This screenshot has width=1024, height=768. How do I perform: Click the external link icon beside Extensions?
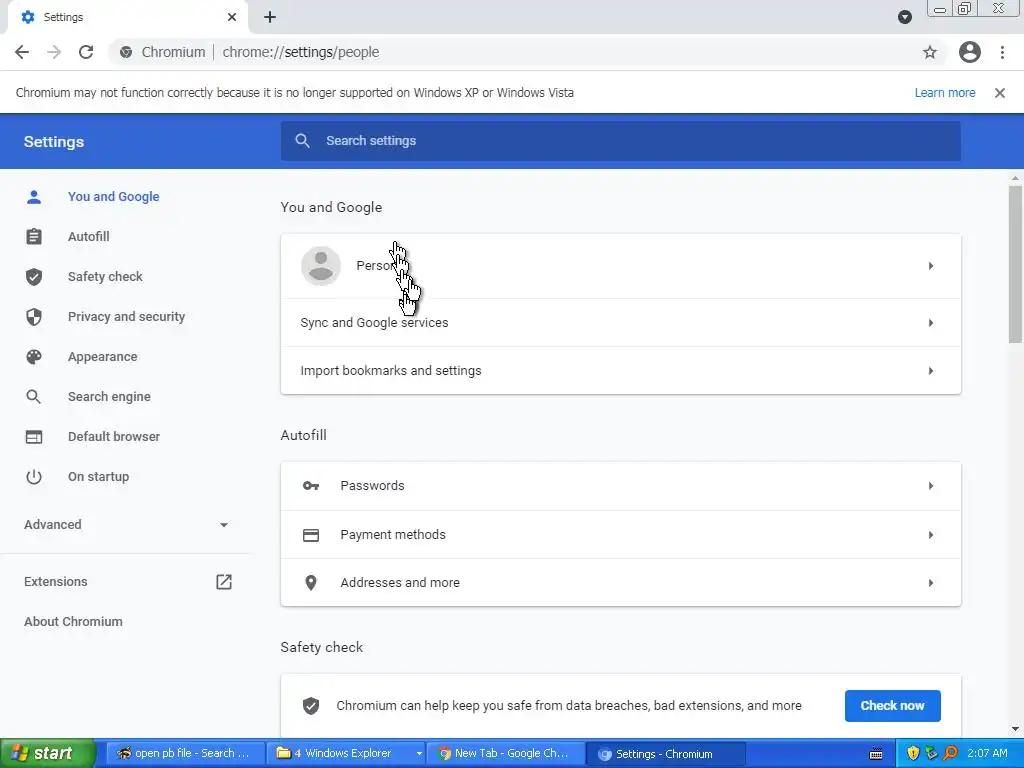[224, 582]
